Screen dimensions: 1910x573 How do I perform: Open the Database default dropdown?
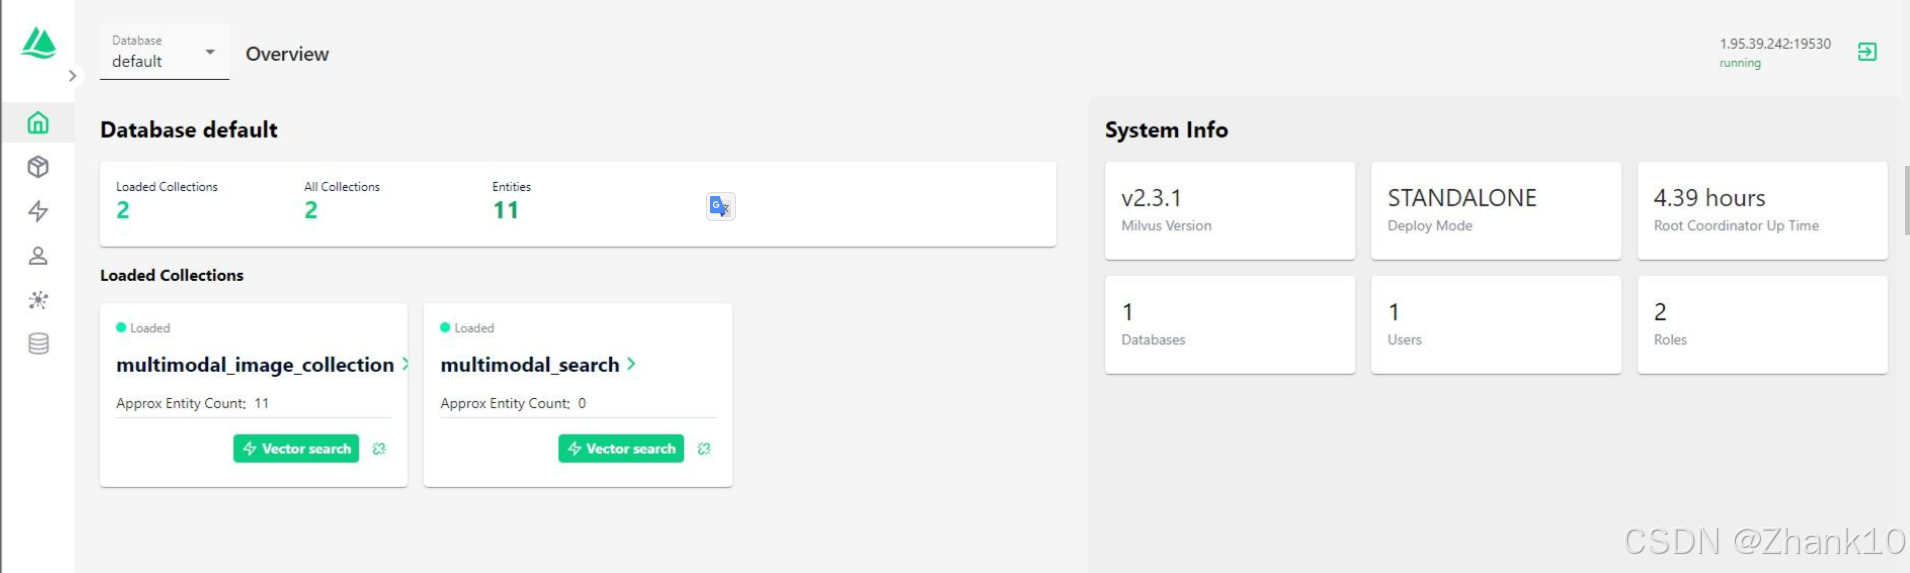(x=164, y=52)
